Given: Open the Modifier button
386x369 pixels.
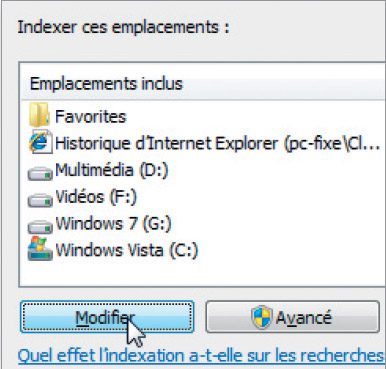Looking at the screenshot, I should pyautogui.click(x=107, y=317).
